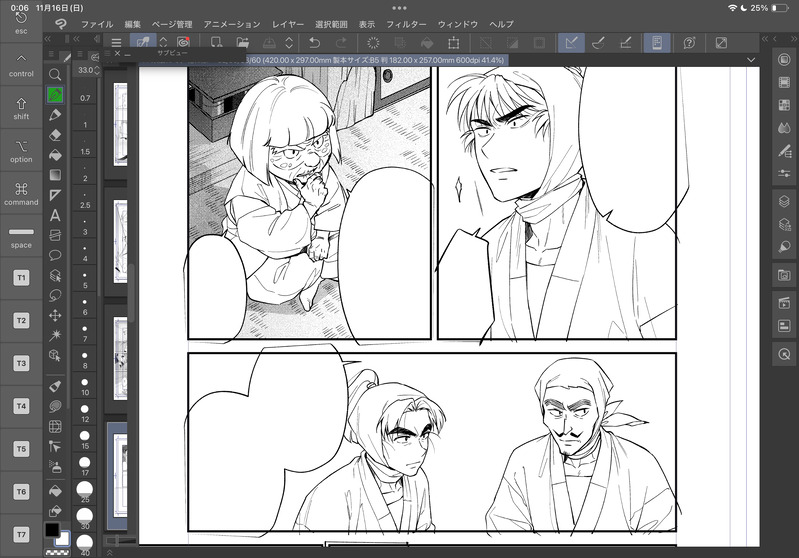799x558 pixels.
Task: Select the Pencil tool
Action: 55,115
